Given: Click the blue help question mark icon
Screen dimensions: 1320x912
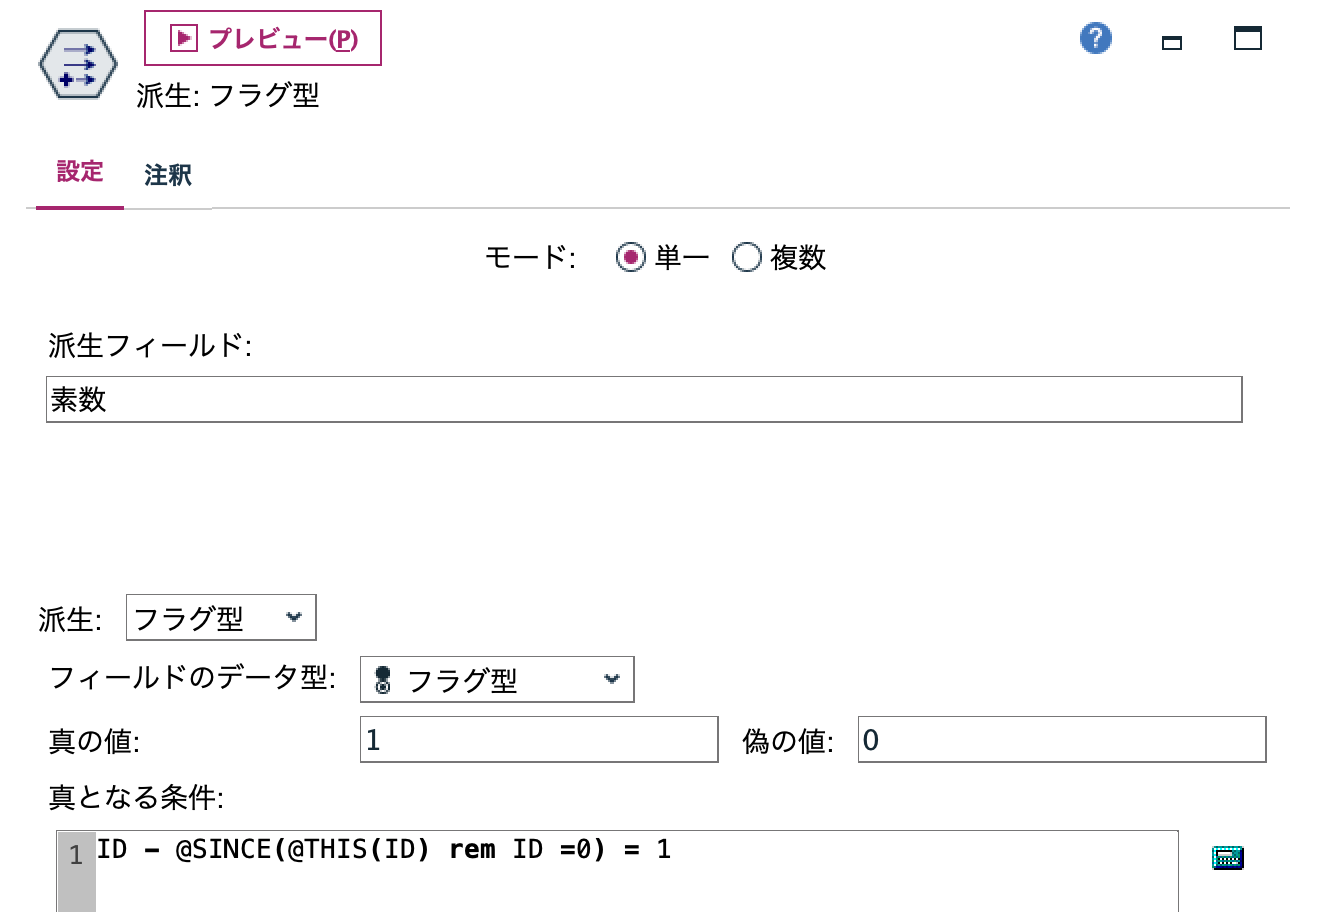Looking at the screenshot, I should 1095,38.
